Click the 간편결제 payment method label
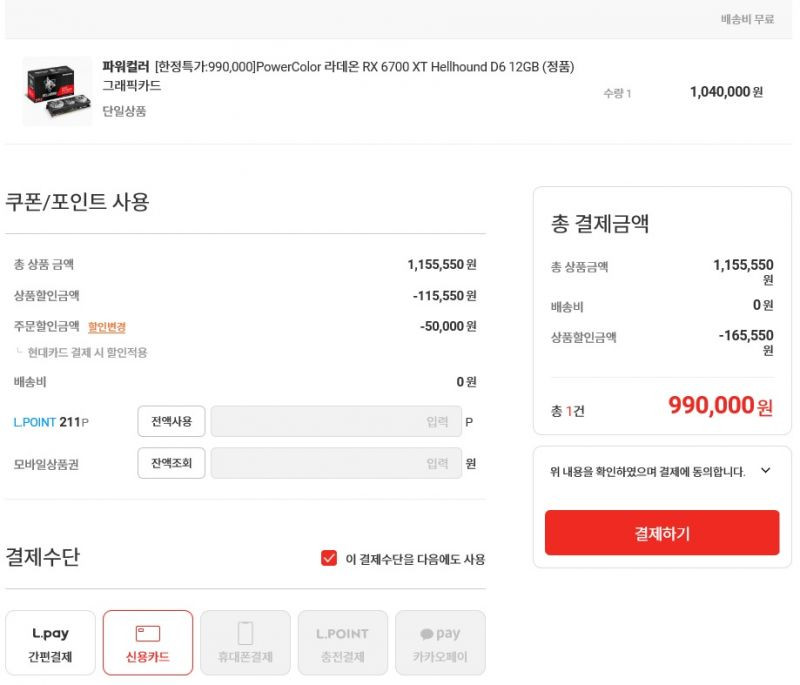This screenshot has width=800, height=685. tap(50, 656)
